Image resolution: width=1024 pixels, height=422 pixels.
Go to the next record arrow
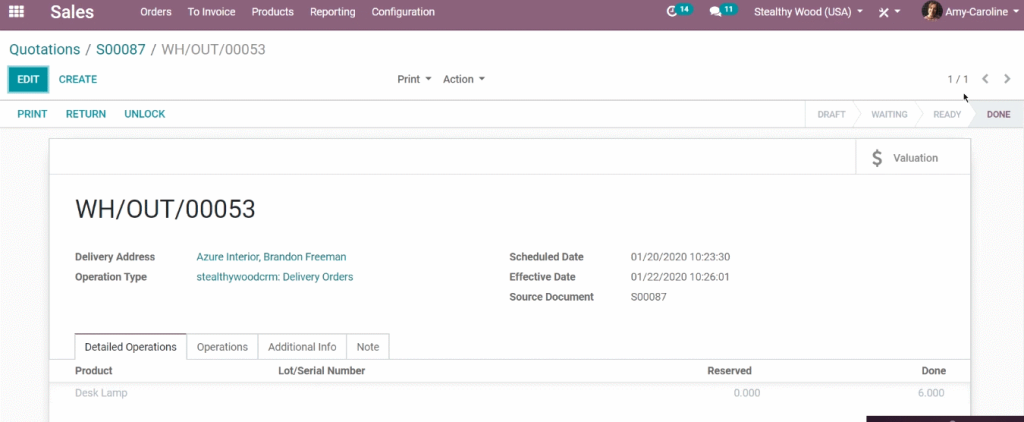pyautogui.click(x=1007, y=79)
